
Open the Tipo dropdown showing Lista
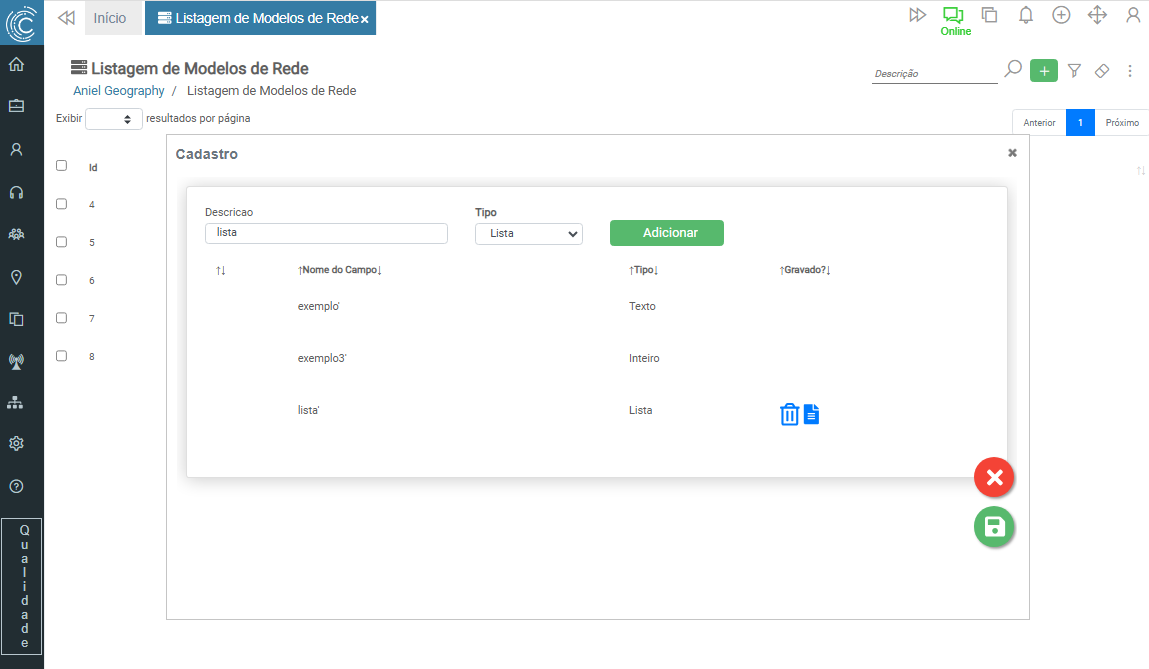(528, 233)
